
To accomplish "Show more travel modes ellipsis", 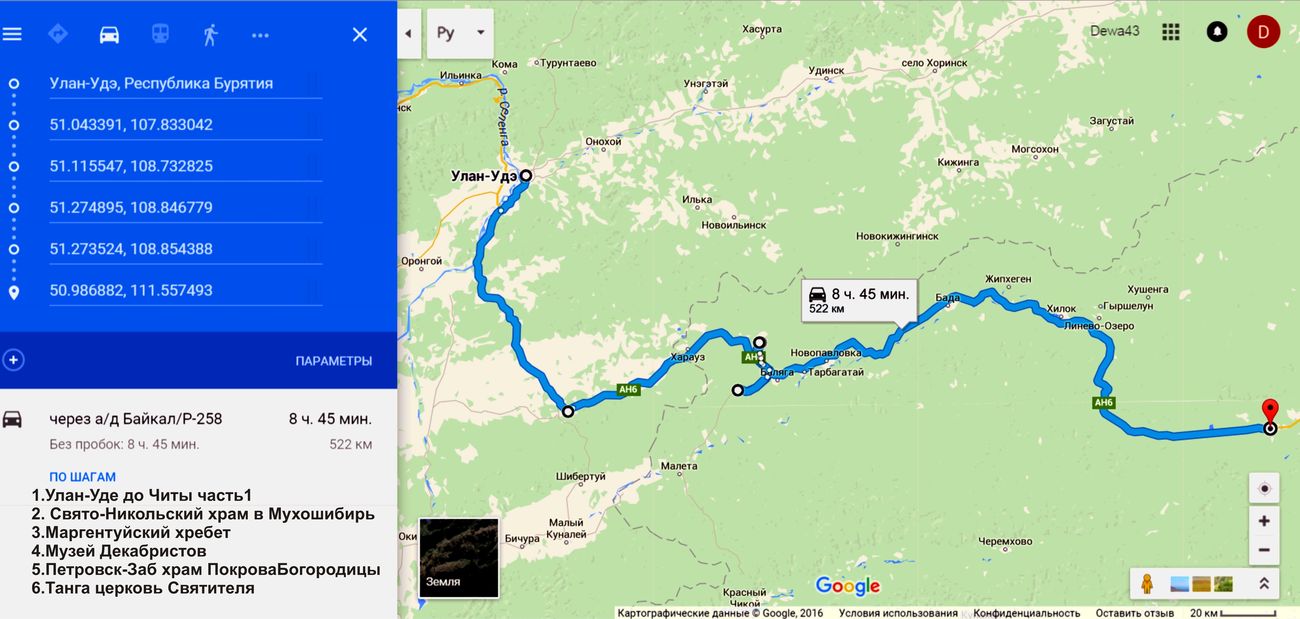I will coord(260,35).
